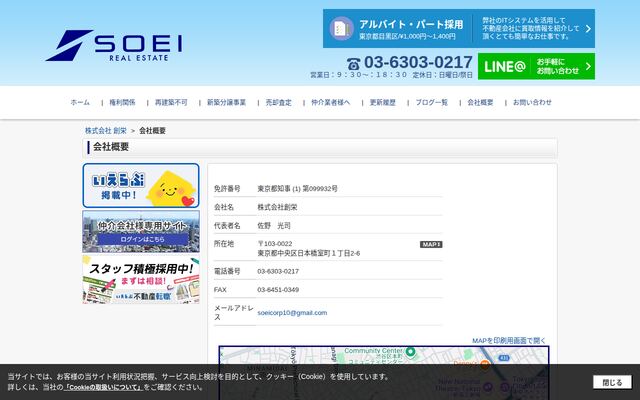Click the ログインはこちら button on agent banner
Image resolution: width=640 pixels, height=400 pixels.
pos(142,239)
